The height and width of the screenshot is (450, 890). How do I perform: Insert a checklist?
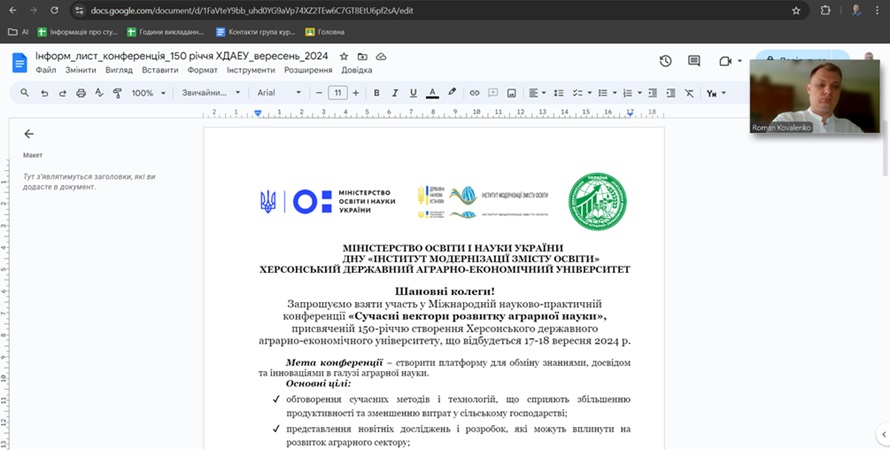coord(577,93)
